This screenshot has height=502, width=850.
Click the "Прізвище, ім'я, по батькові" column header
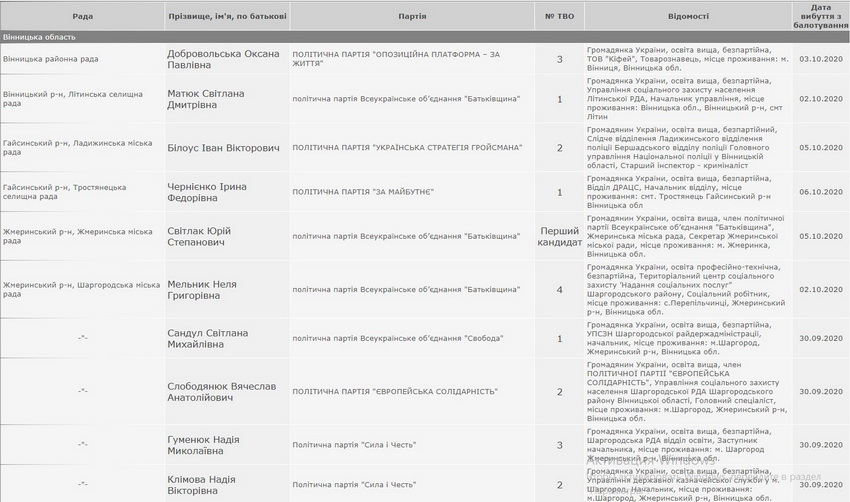click(226, 17)
